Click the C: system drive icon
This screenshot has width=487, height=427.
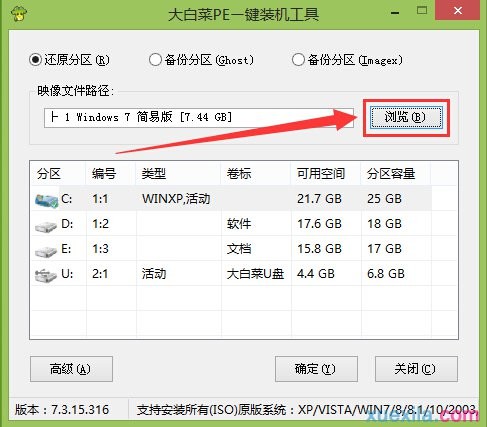pyautogui.click(x=47, y=200)
